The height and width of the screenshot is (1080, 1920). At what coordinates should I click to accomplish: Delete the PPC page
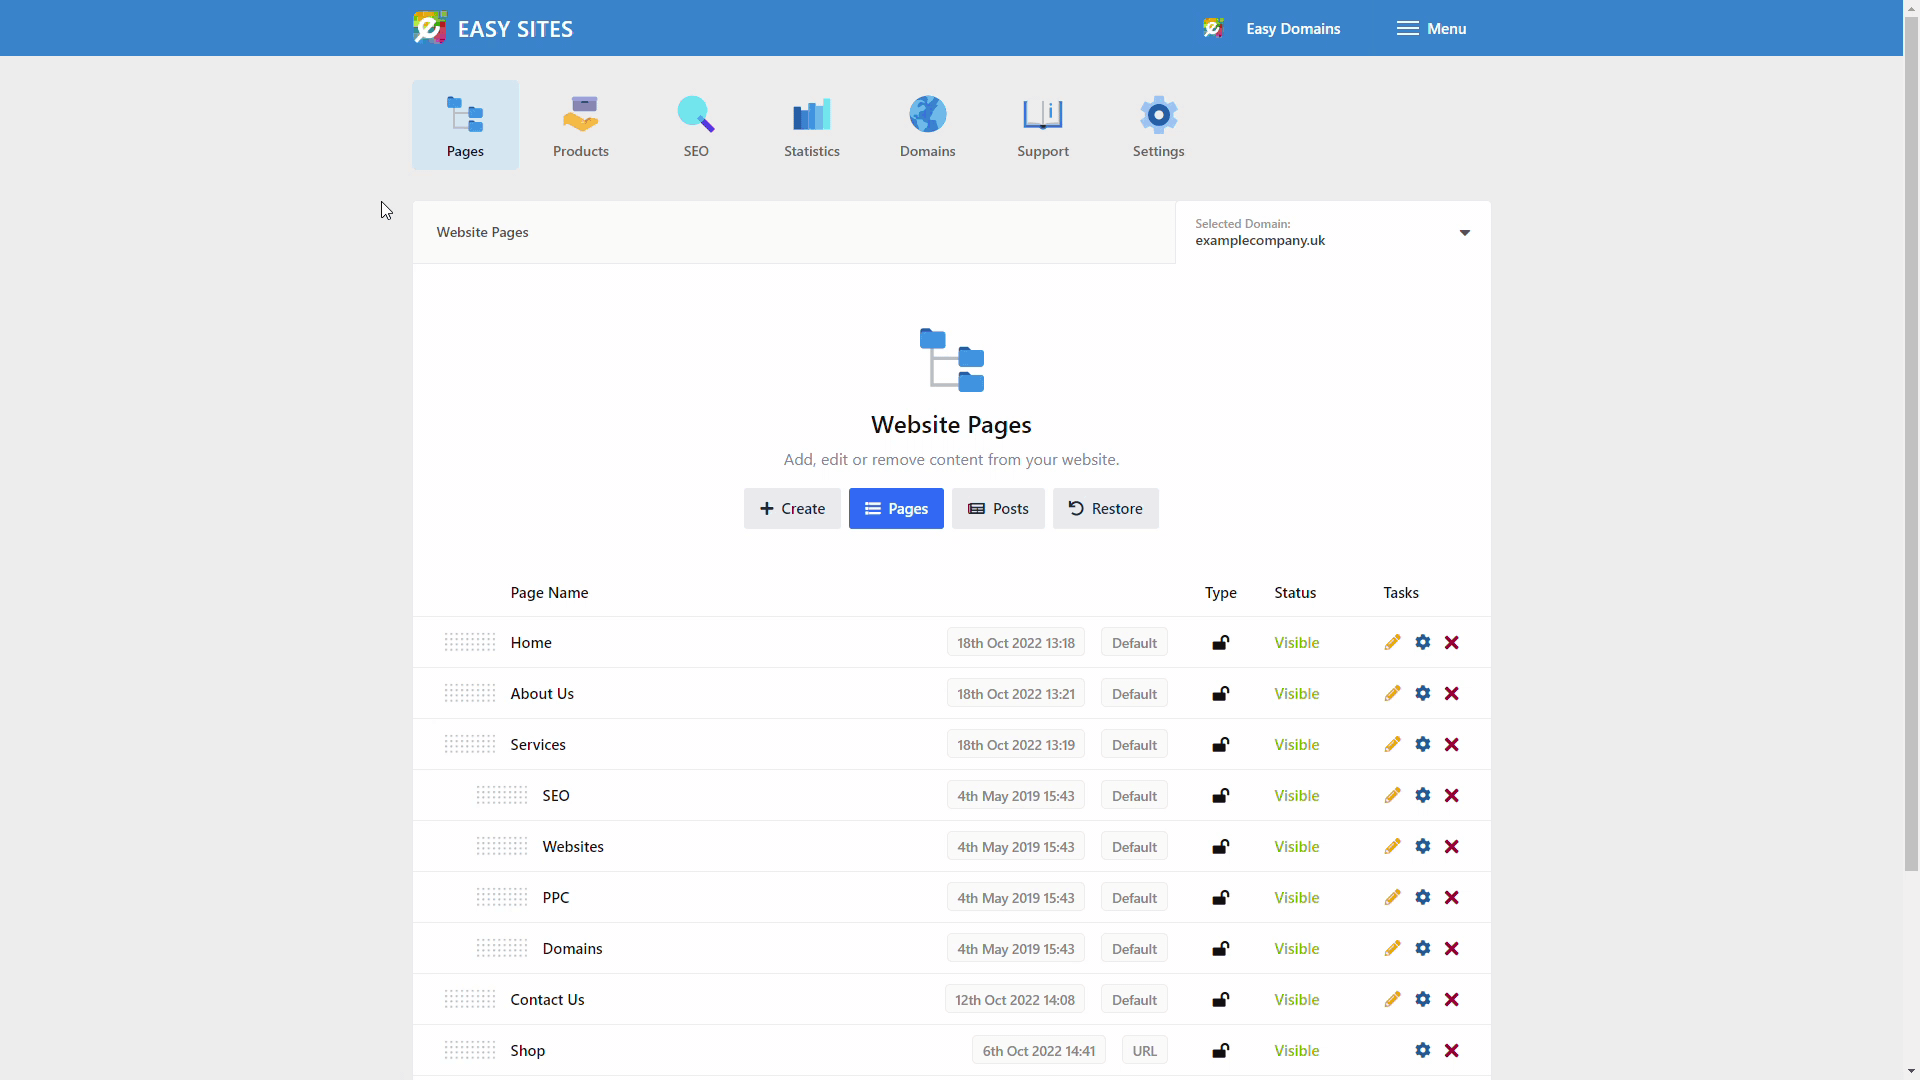pos(1452,897)
